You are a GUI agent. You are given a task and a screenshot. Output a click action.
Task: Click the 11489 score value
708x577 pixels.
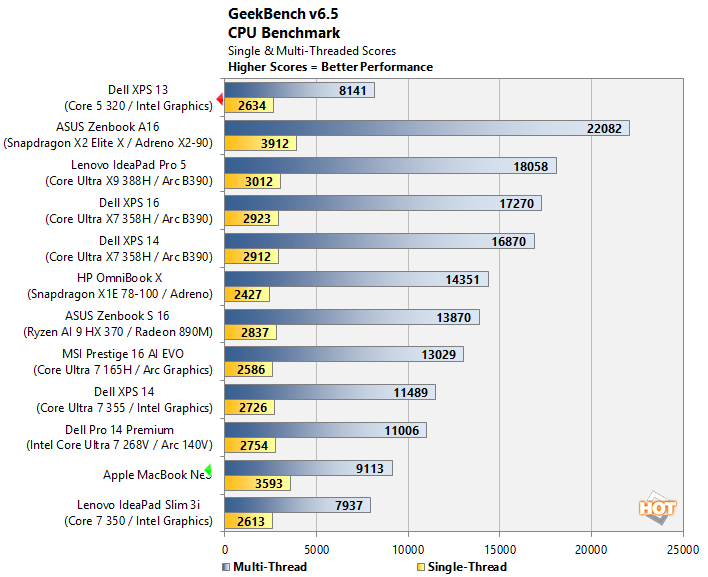(x=410, y=393)
